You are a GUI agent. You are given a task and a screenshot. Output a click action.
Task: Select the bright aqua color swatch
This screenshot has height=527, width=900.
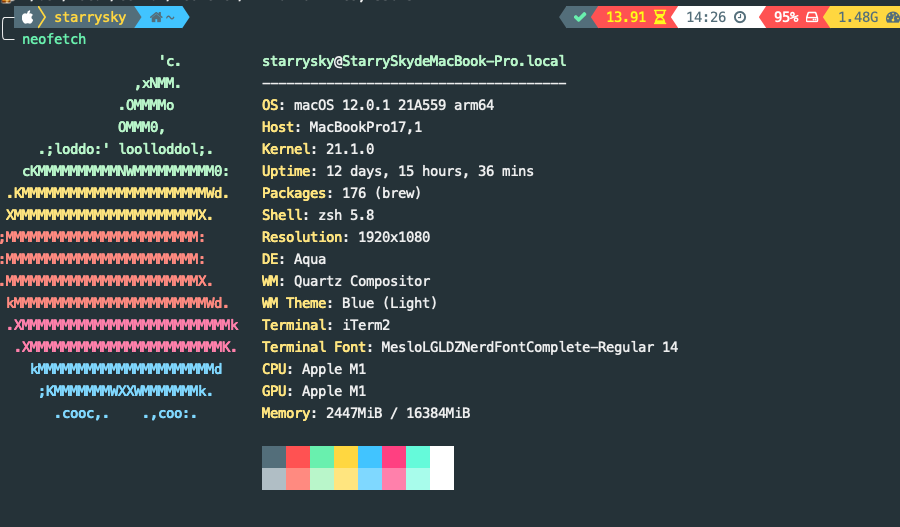pyautogui.click(x=418, y=457)
